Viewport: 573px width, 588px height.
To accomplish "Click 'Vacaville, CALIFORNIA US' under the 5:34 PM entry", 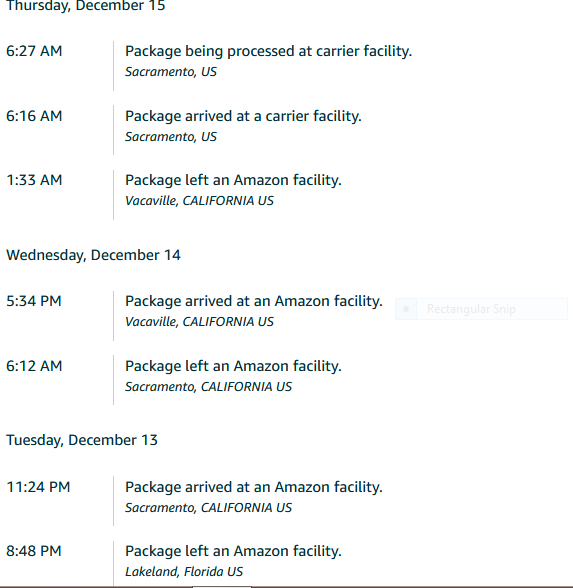I will 199,322.
